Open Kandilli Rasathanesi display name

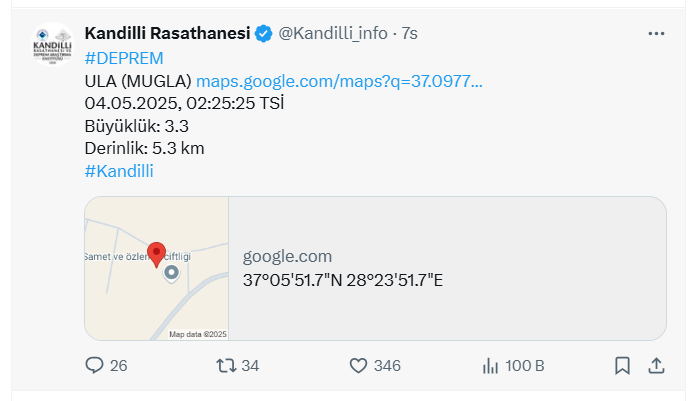pyautogui.click(x=167, y=33)
